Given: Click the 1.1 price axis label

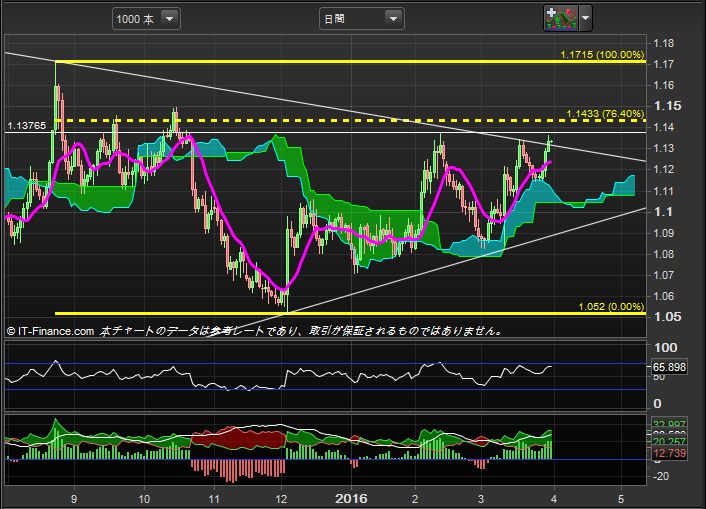Looking at the screenshot, I should [663, 212].
